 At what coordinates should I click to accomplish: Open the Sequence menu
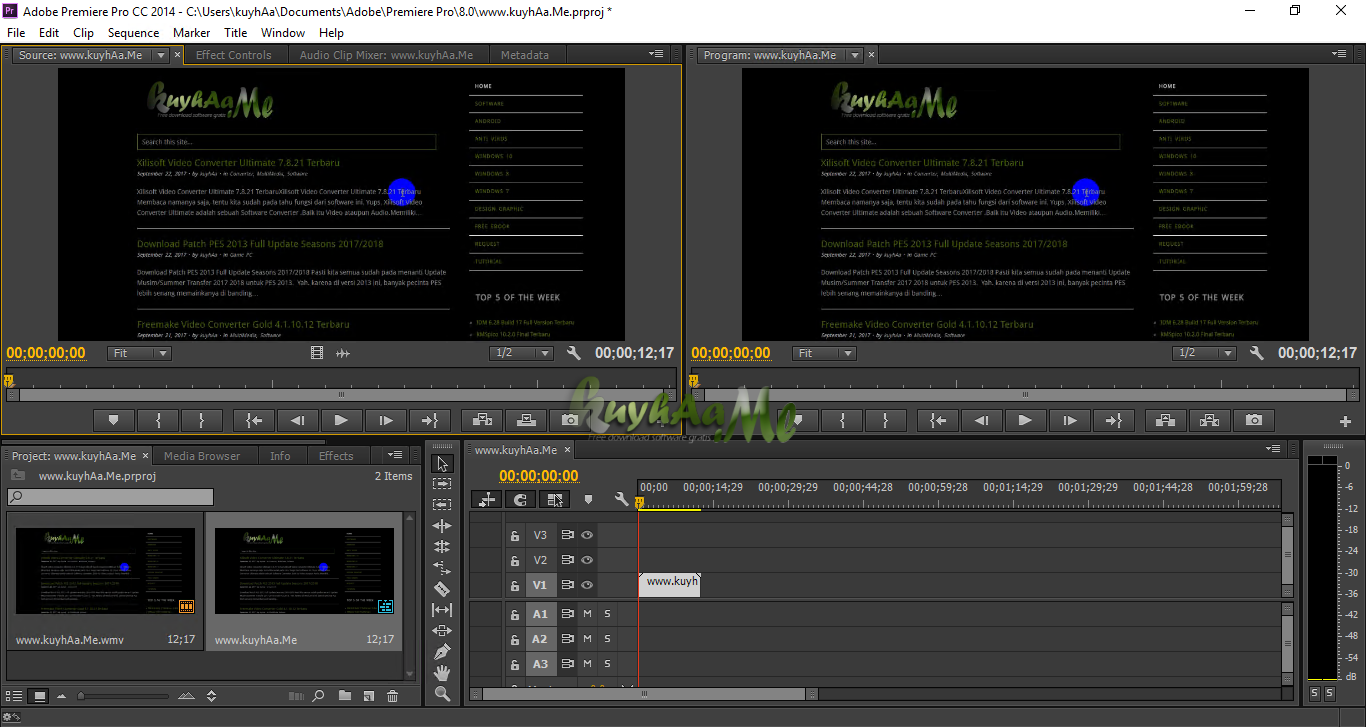pos(134,33)
